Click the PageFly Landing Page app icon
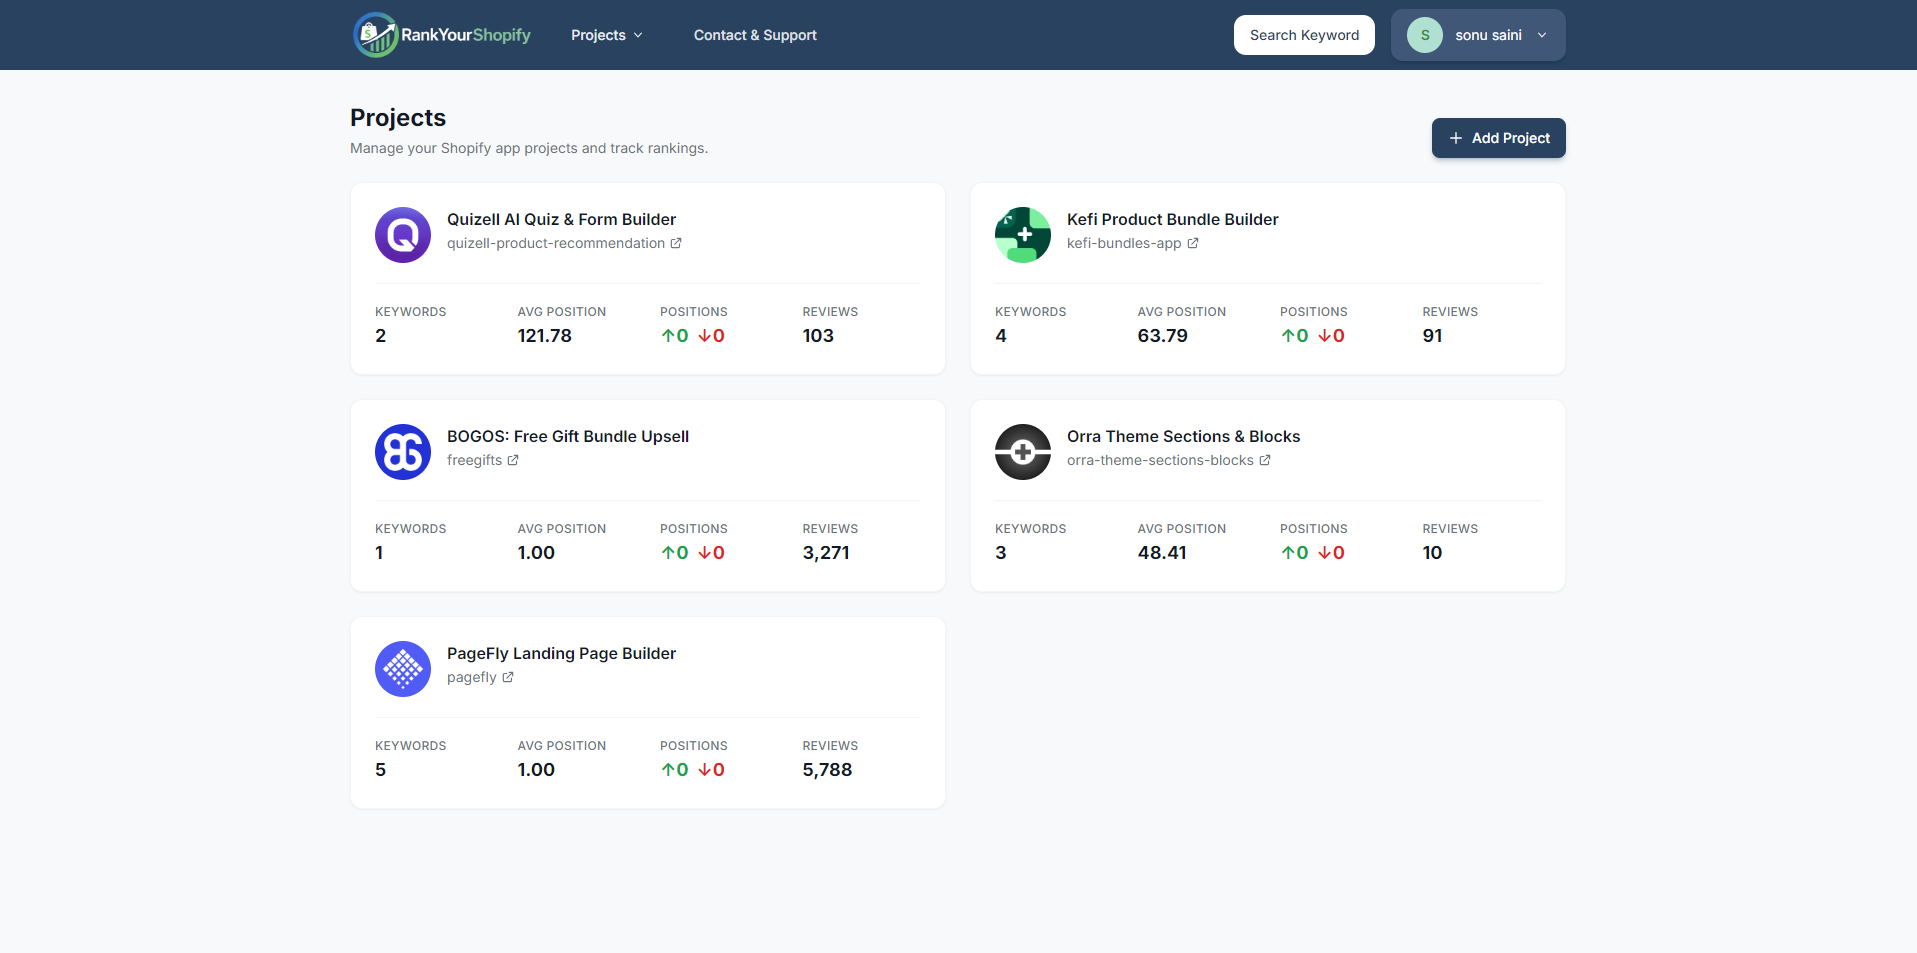Image resolution: width=1917 pixels, height=953 pixels. point(402,668)
